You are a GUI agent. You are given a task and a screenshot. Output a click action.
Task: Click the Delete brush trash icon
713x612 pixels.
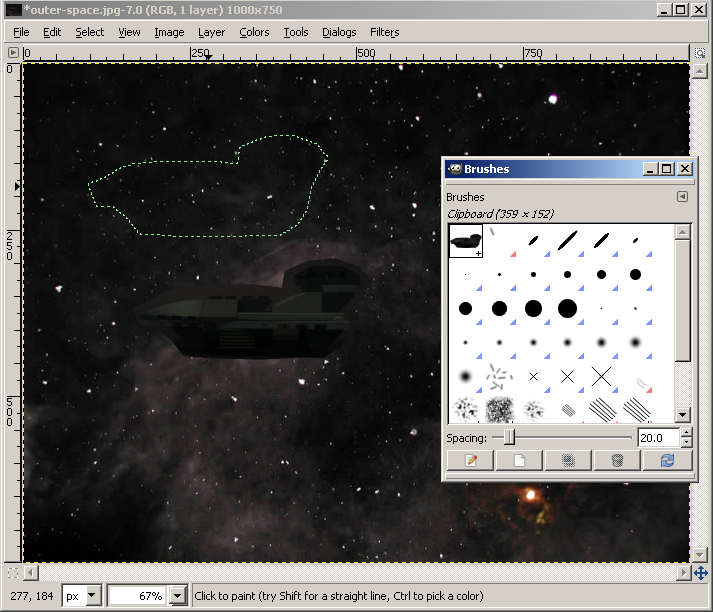617,461
